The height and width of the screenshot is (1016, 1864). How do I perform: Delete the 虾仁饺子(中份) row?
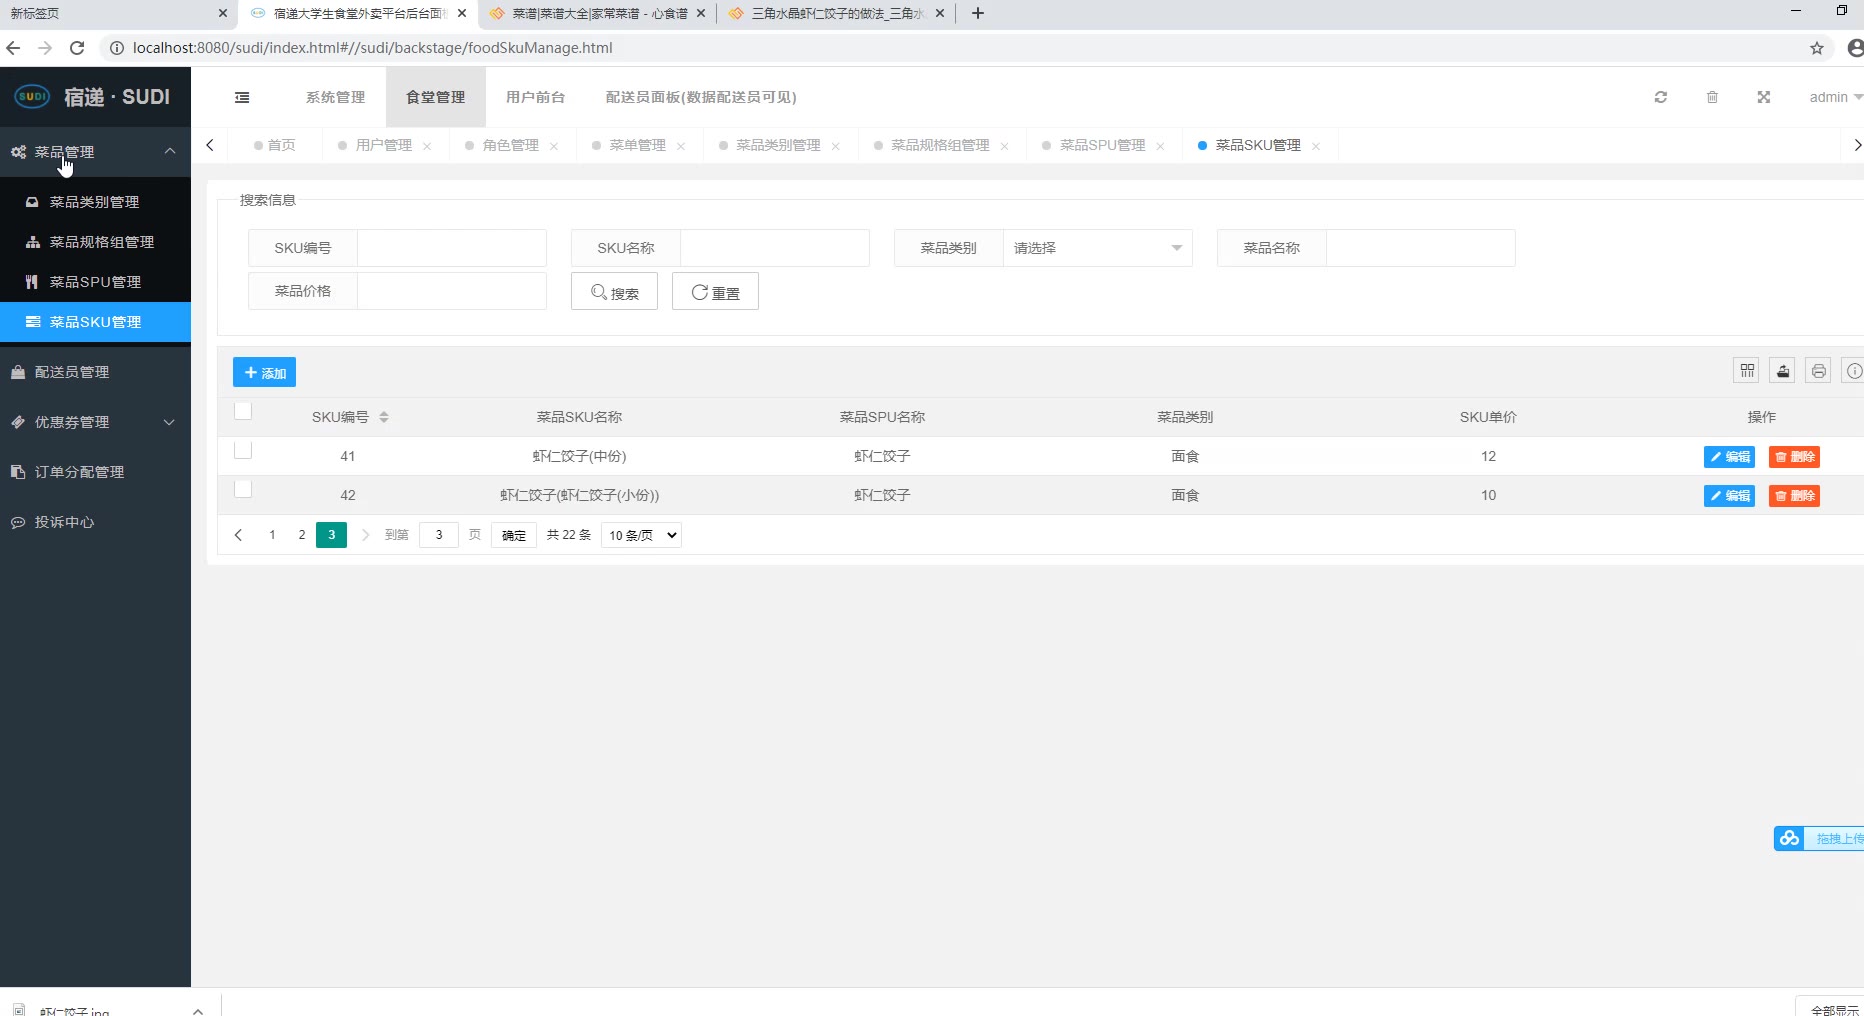pos(1794,457)
